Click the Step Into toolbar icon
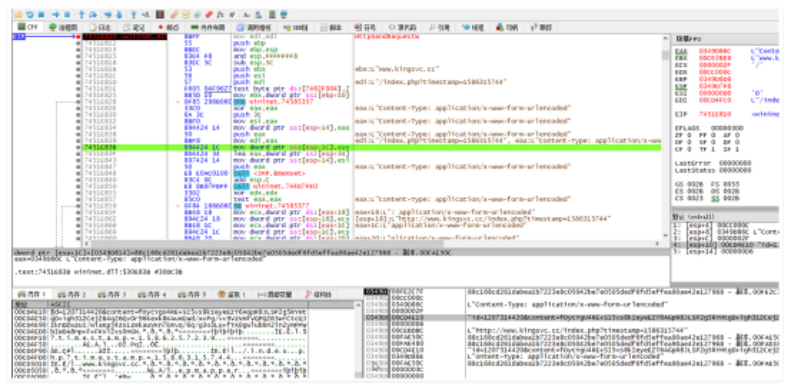This screenshot has width=791, height=387. (x=81, y=15)
